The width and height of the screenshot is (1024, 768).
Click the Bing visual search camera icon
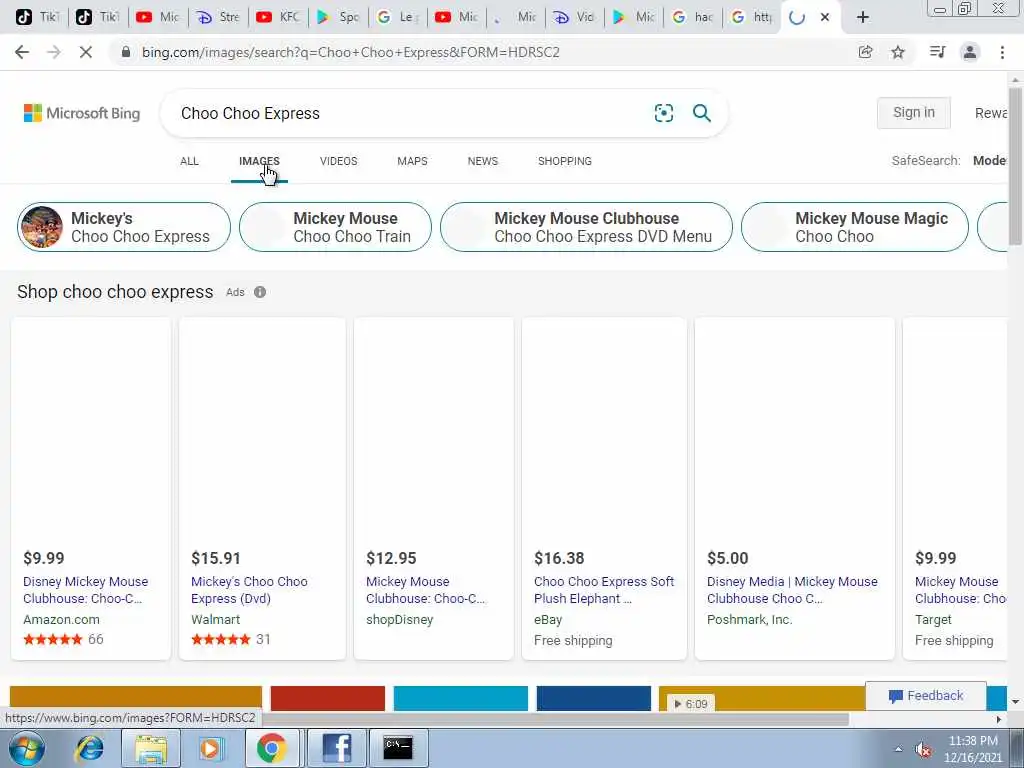pyautogui.click(x=664, y=113)
